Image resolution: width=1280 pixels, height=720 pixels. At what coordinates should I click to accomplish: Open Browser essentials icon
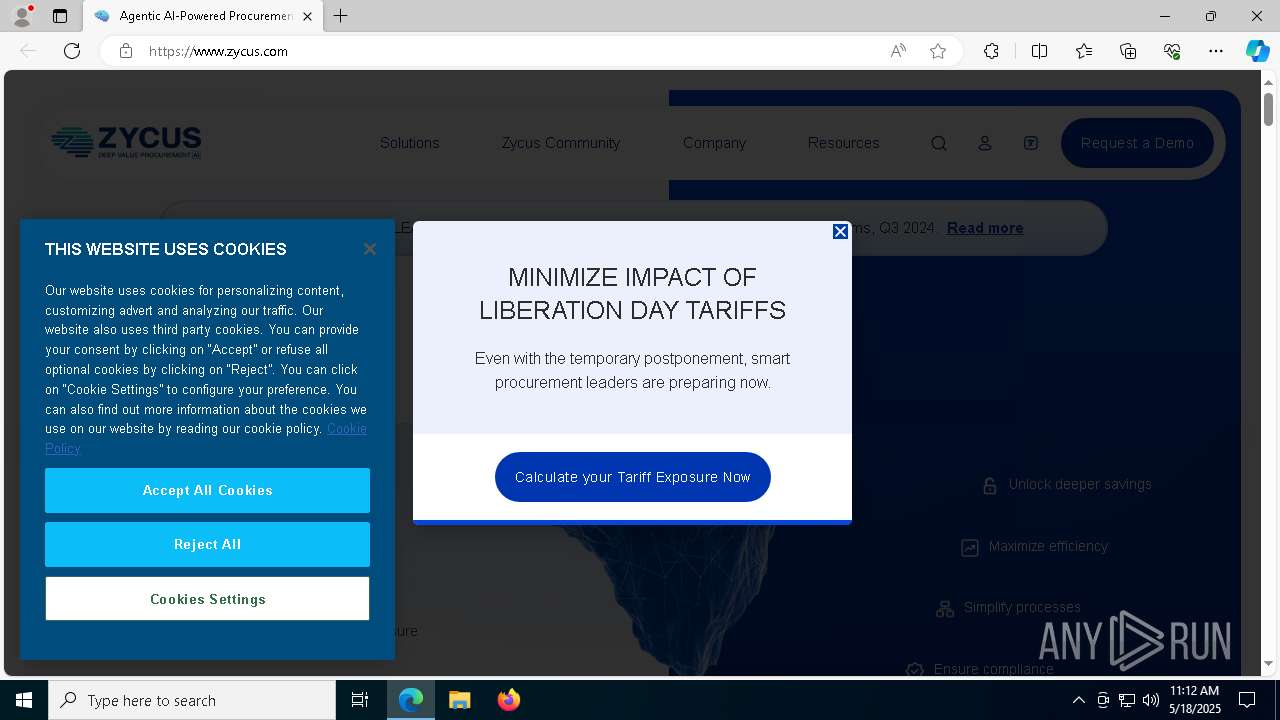(x=1172, y=51)
